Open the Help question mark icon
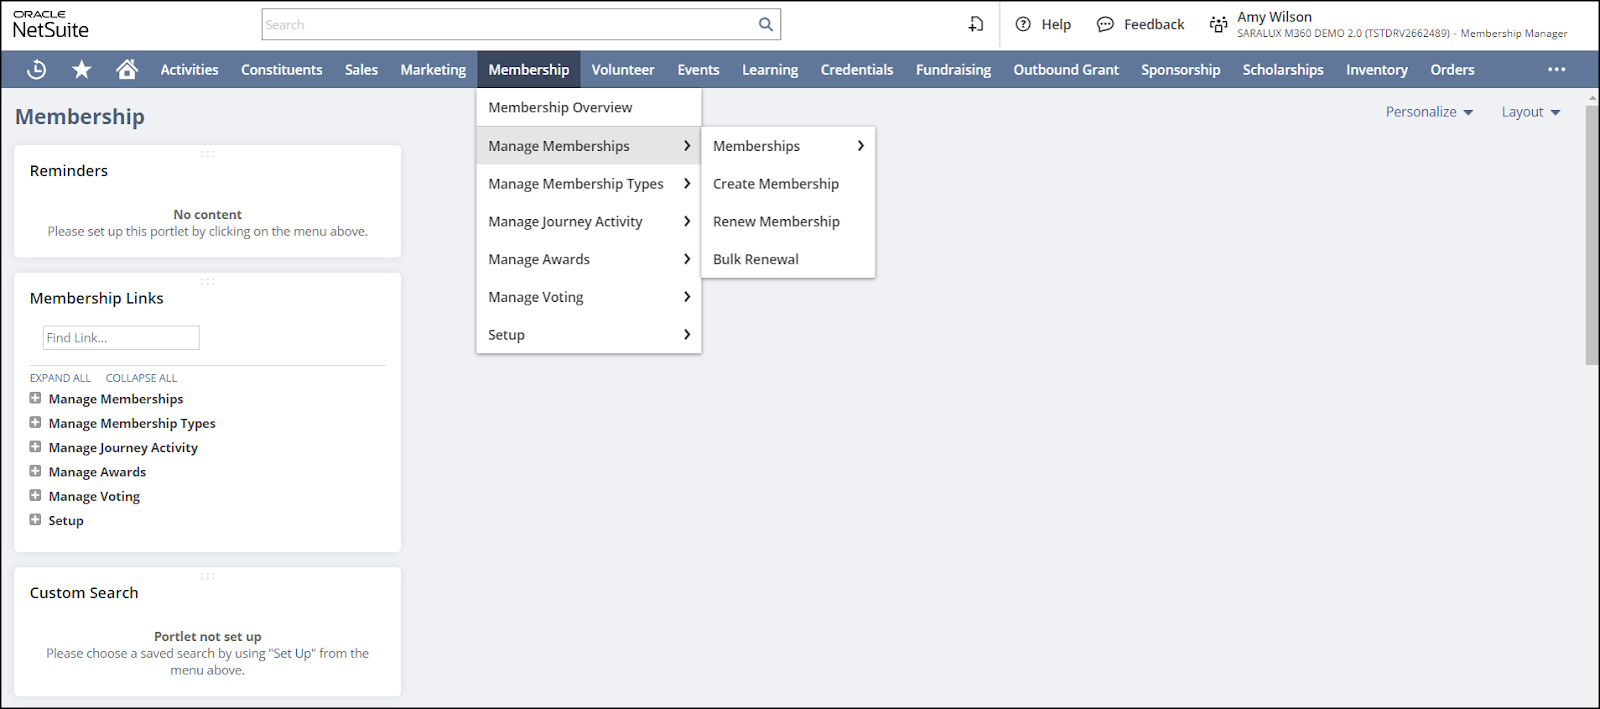This screenshot has height=709, width=1600. coord(1023,24)
